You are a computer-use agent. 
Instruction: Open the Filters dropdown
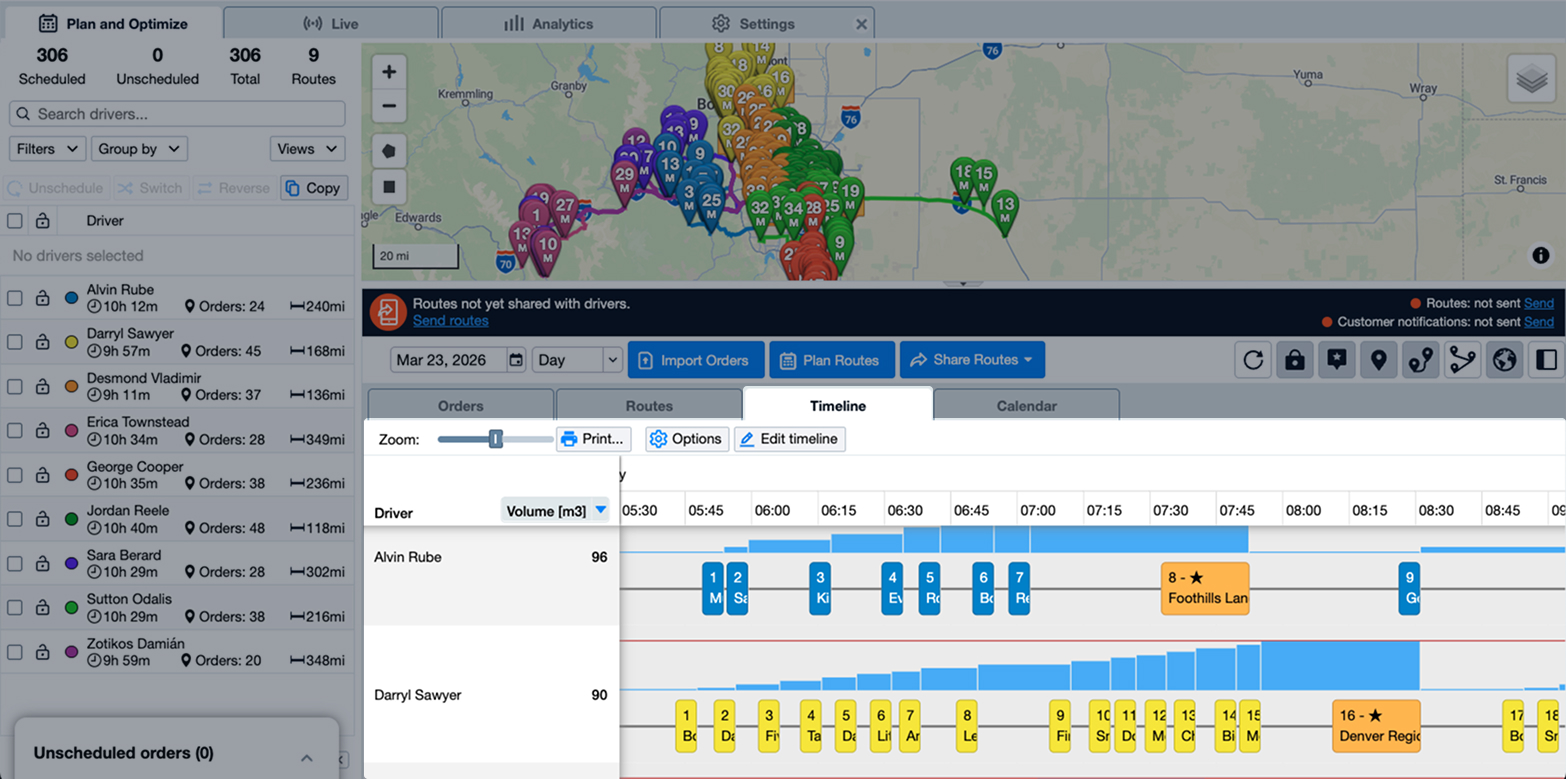click(x=47, y=149)
